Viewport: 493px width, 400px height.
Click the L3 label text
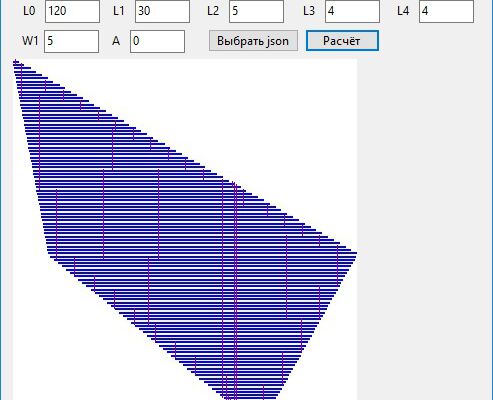click(309, 11)
